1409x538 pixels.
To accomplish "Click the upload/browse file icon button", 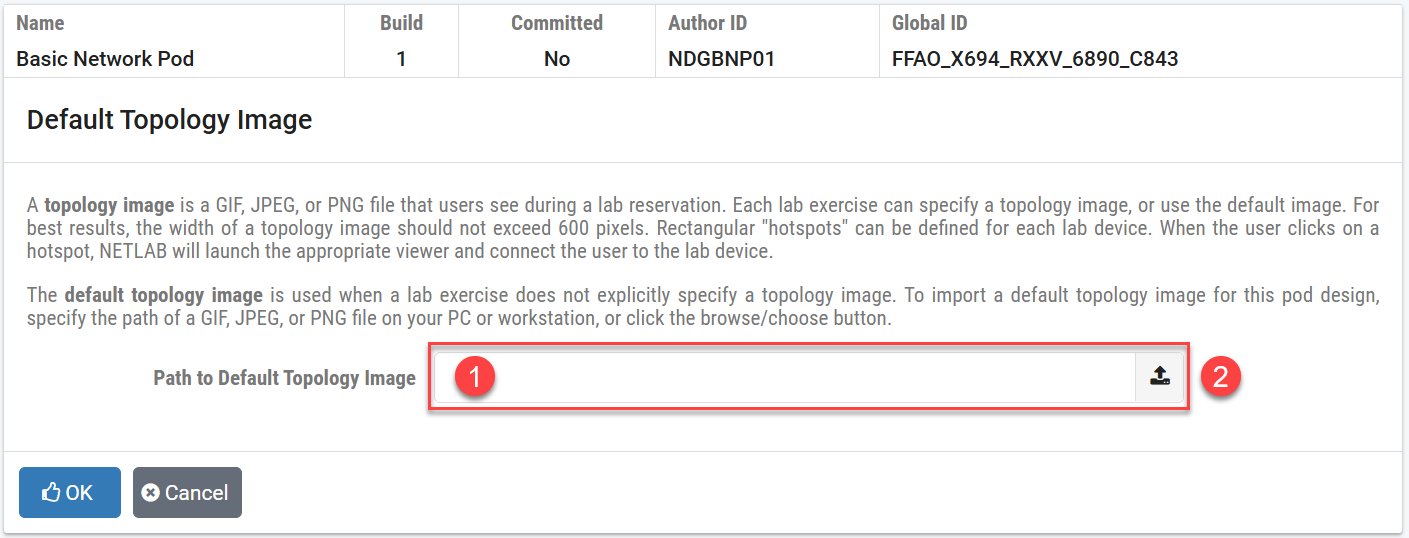I will [x=1159, y=377].
